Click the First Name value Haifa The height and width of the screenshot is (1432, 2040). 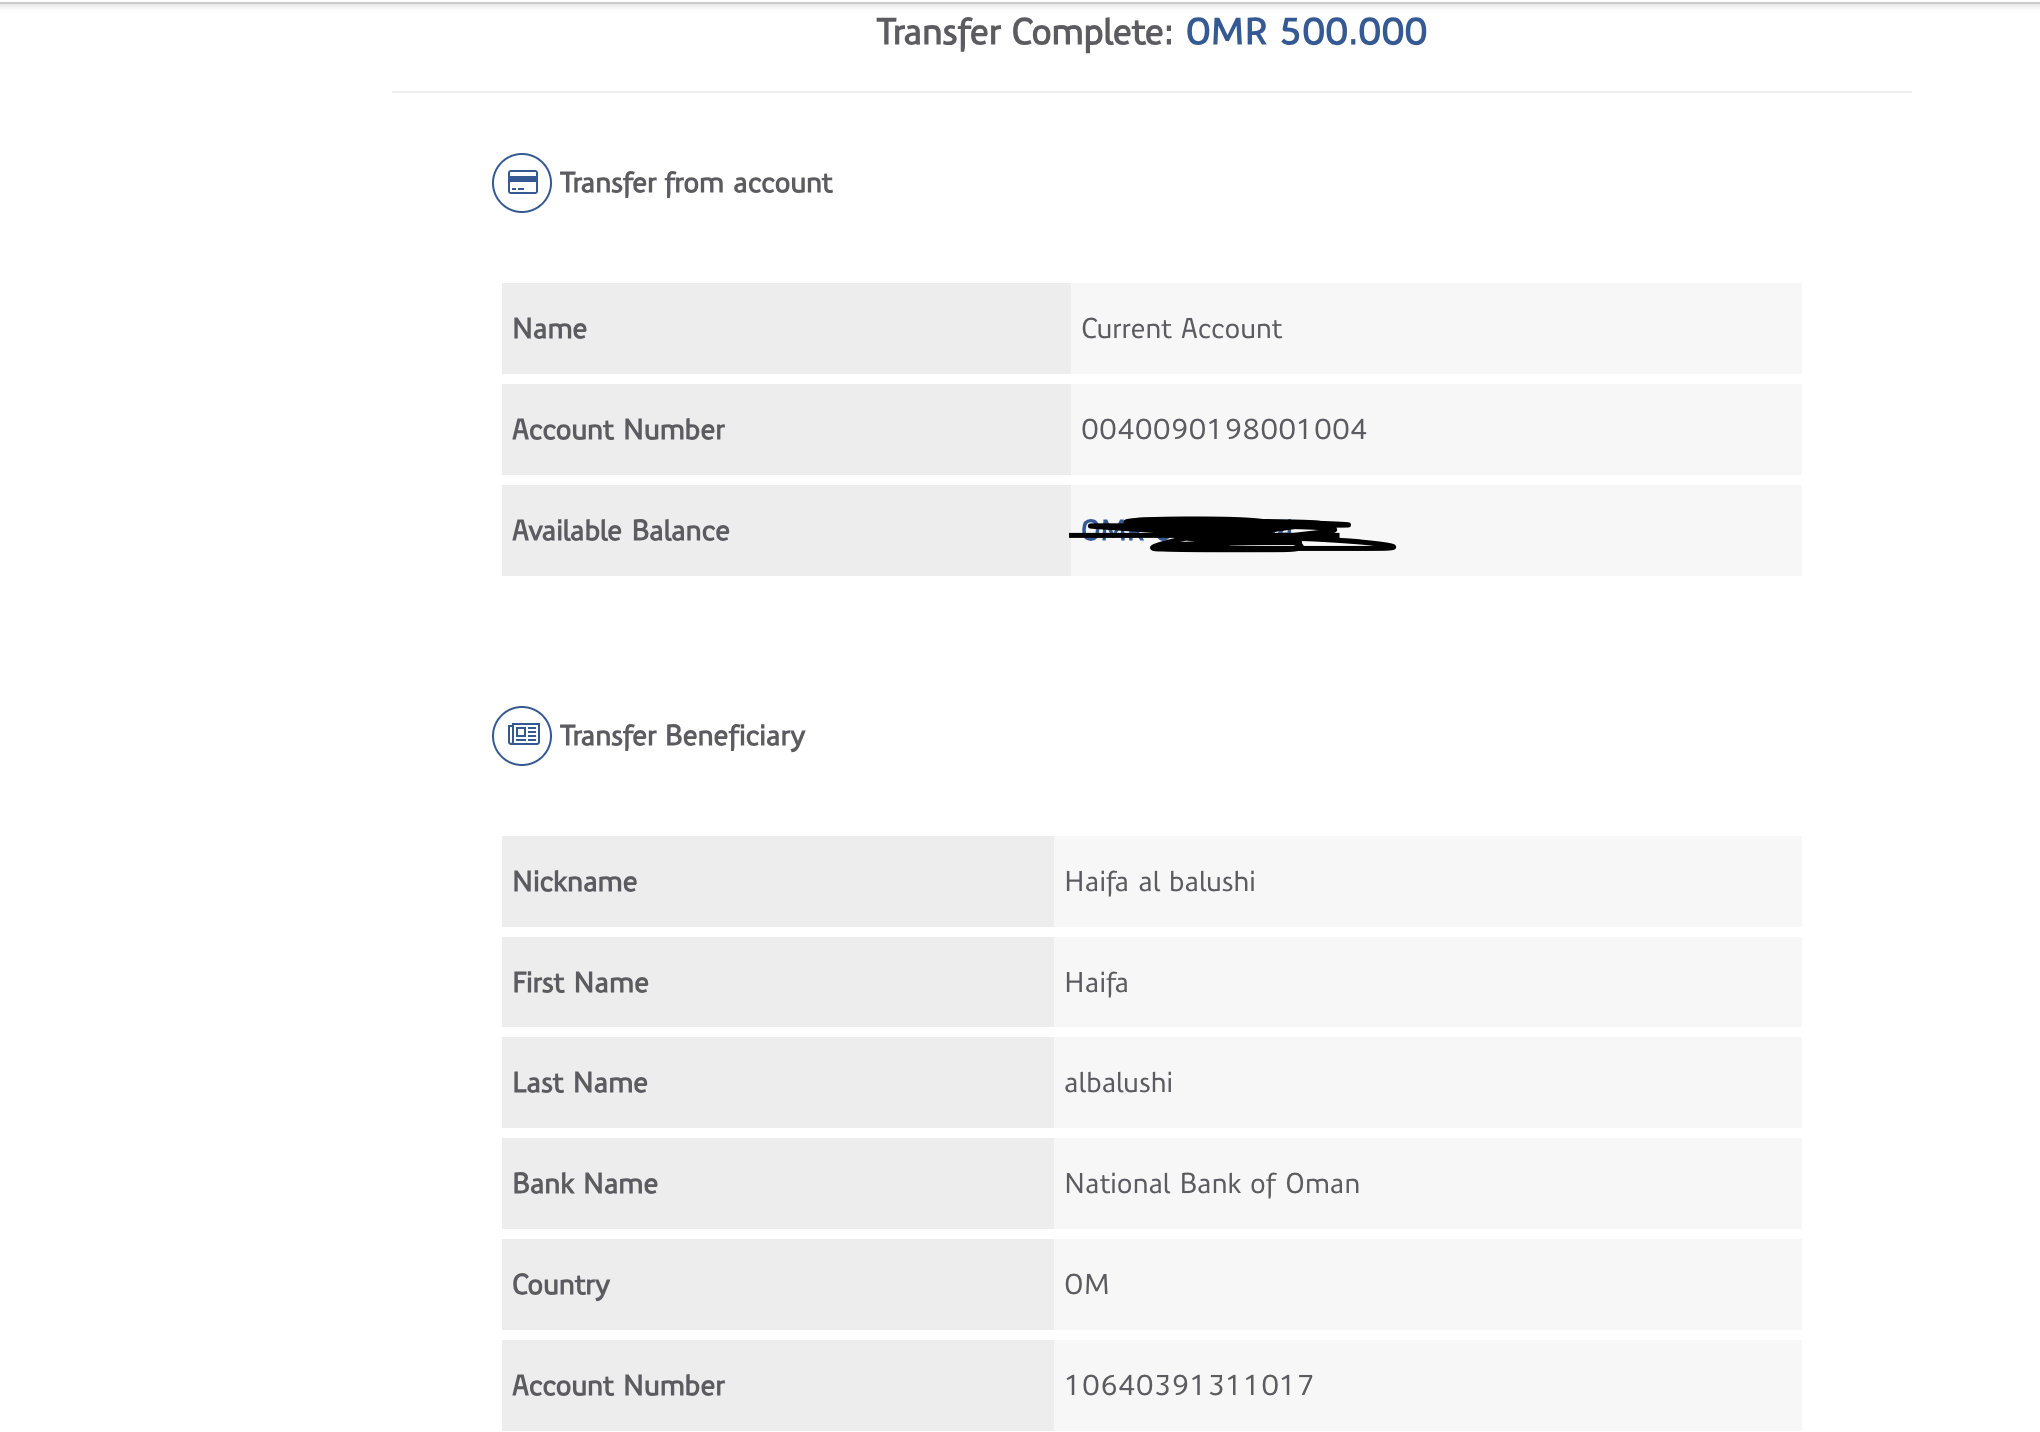(x=1096, y=983)
